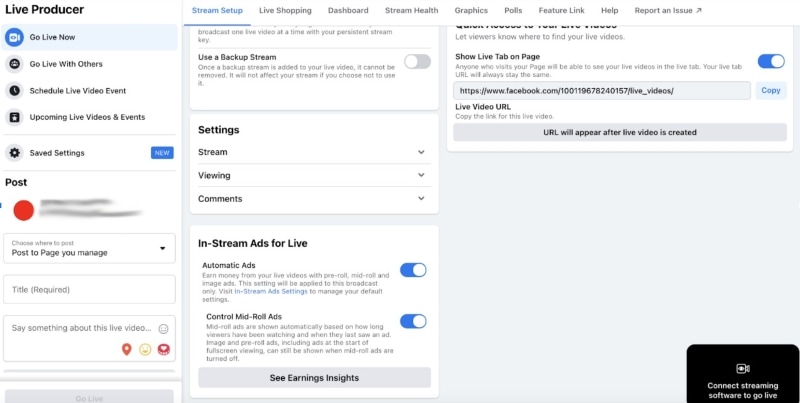Click the emoji smiley in description box

click(x=163, y=328)
